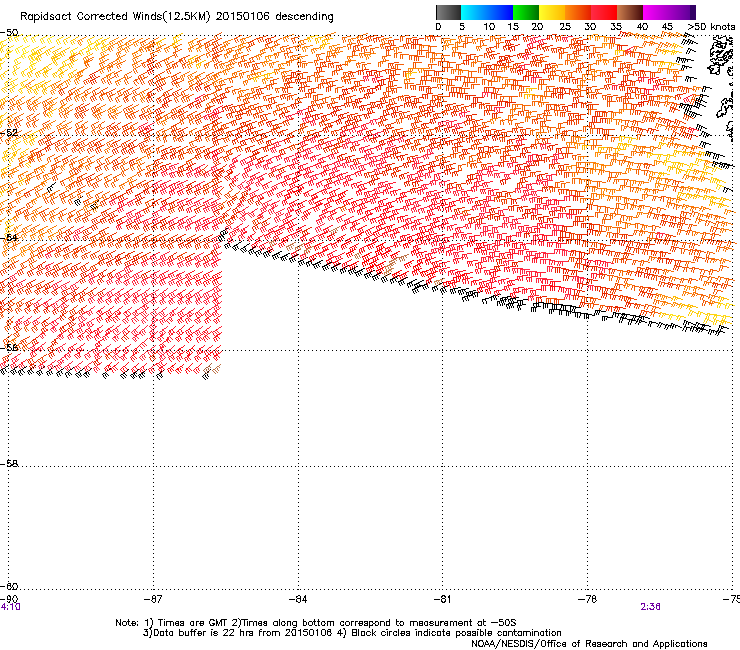Click the green 15-20 knots legend swatch
The width and height of the screenshot is (740, 650).
pos(526,12)
